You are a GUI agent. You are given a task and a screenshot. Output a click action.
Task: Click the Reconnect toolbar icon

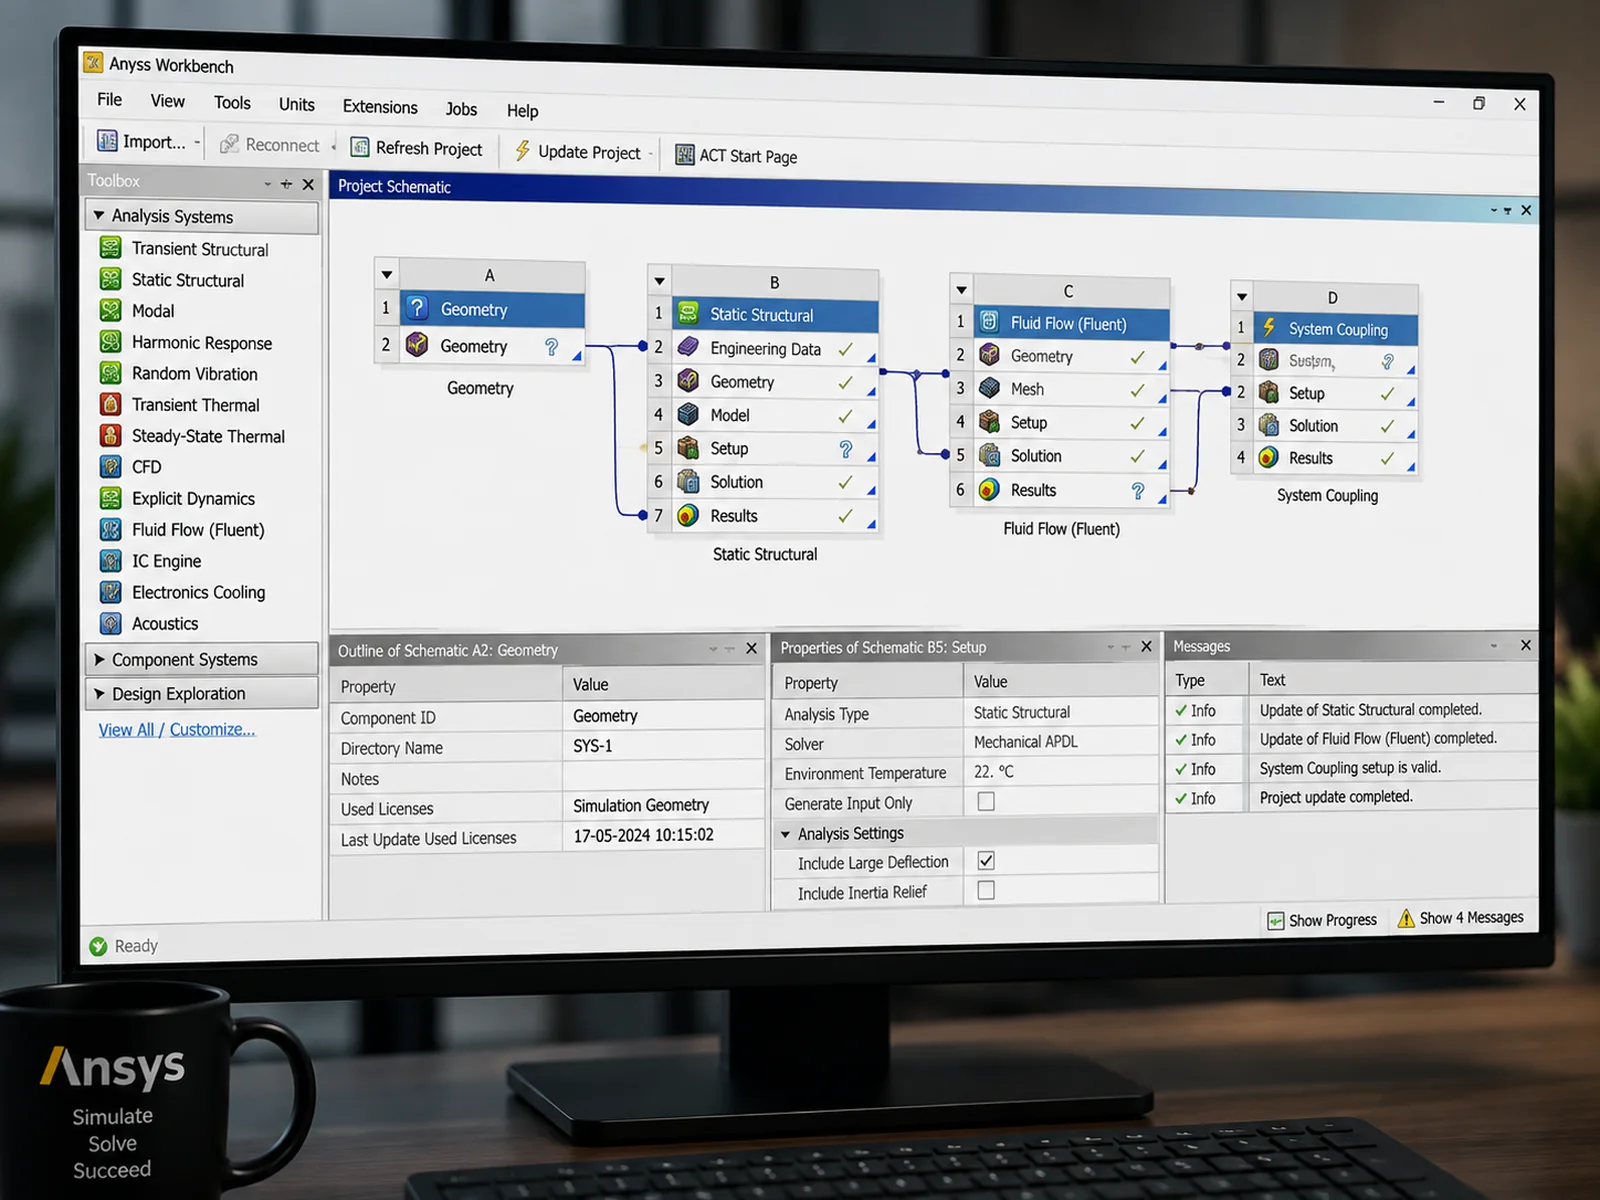pos(230,144)
